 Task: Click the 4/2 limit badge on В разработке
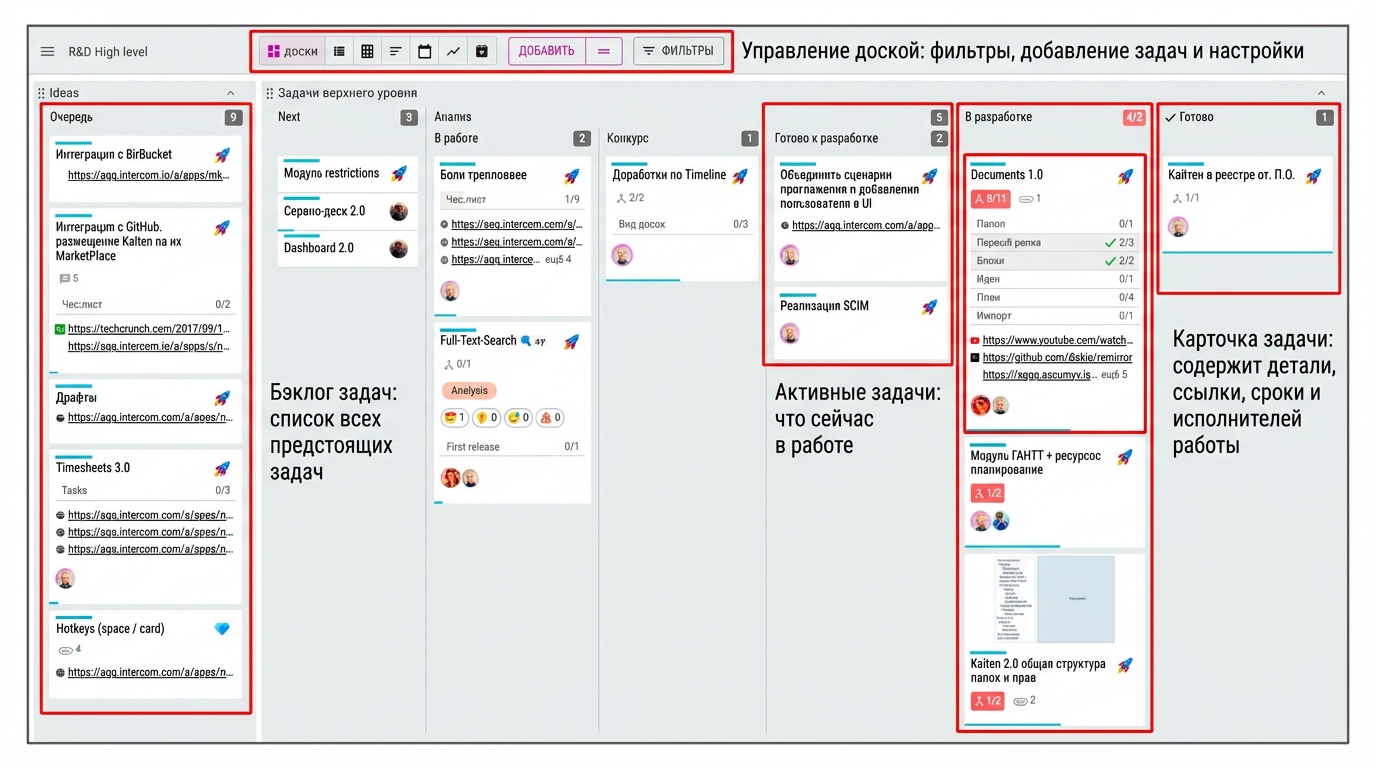coord(1134,117)
